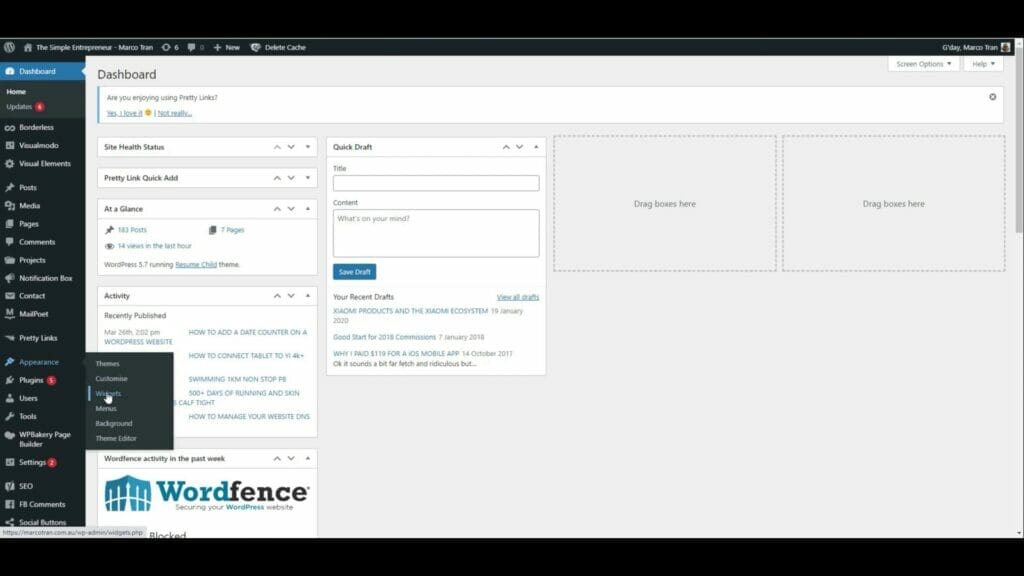Expand the Help dropdown
Viewport: 1024px width, 576px height.
981,63
